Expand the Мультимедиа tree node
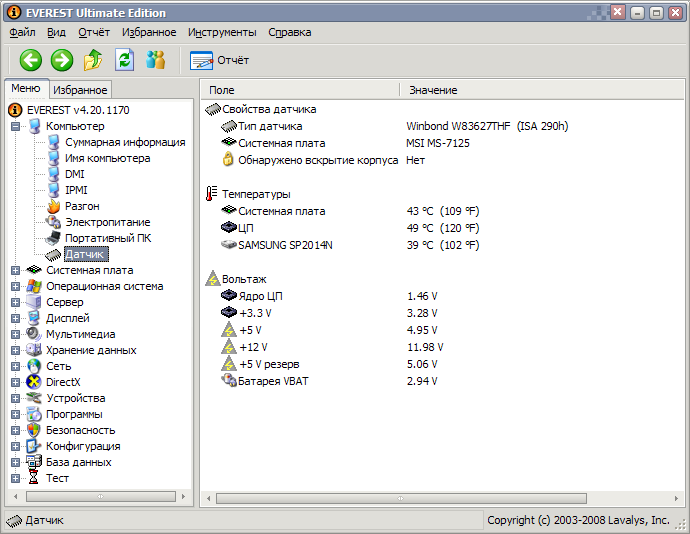Screen dimensions: 690x534 (x=15, y=334)
